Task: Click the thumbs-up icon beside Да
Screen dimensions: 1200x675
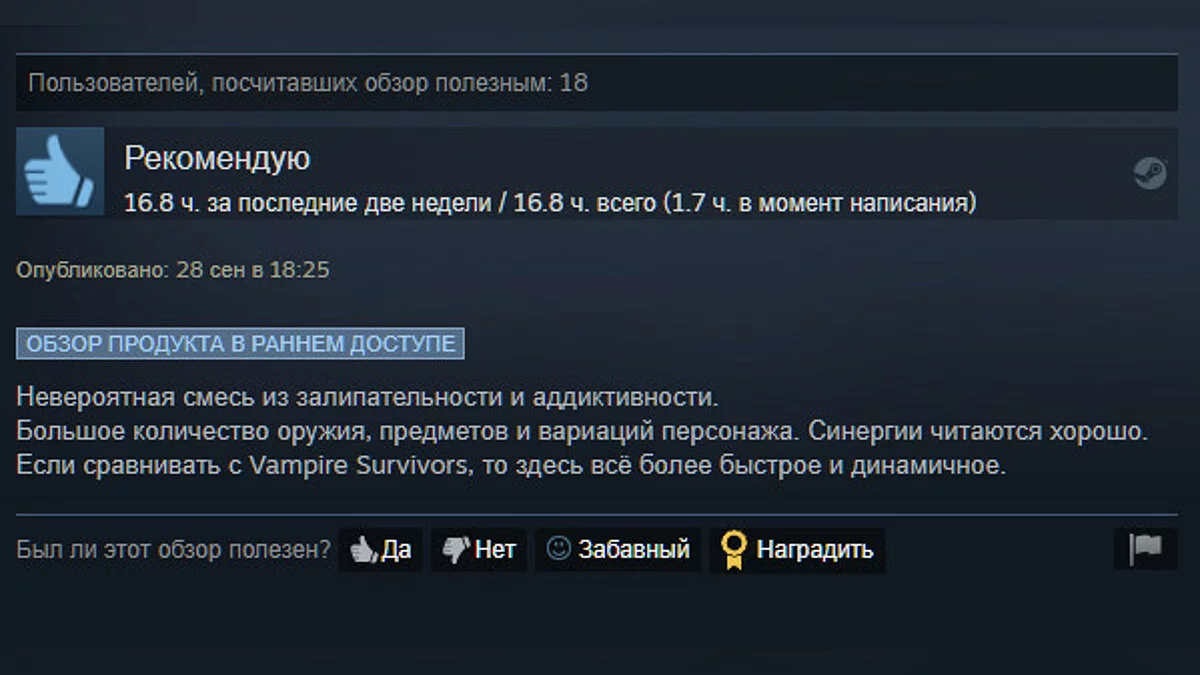Action: click(363, 549)
